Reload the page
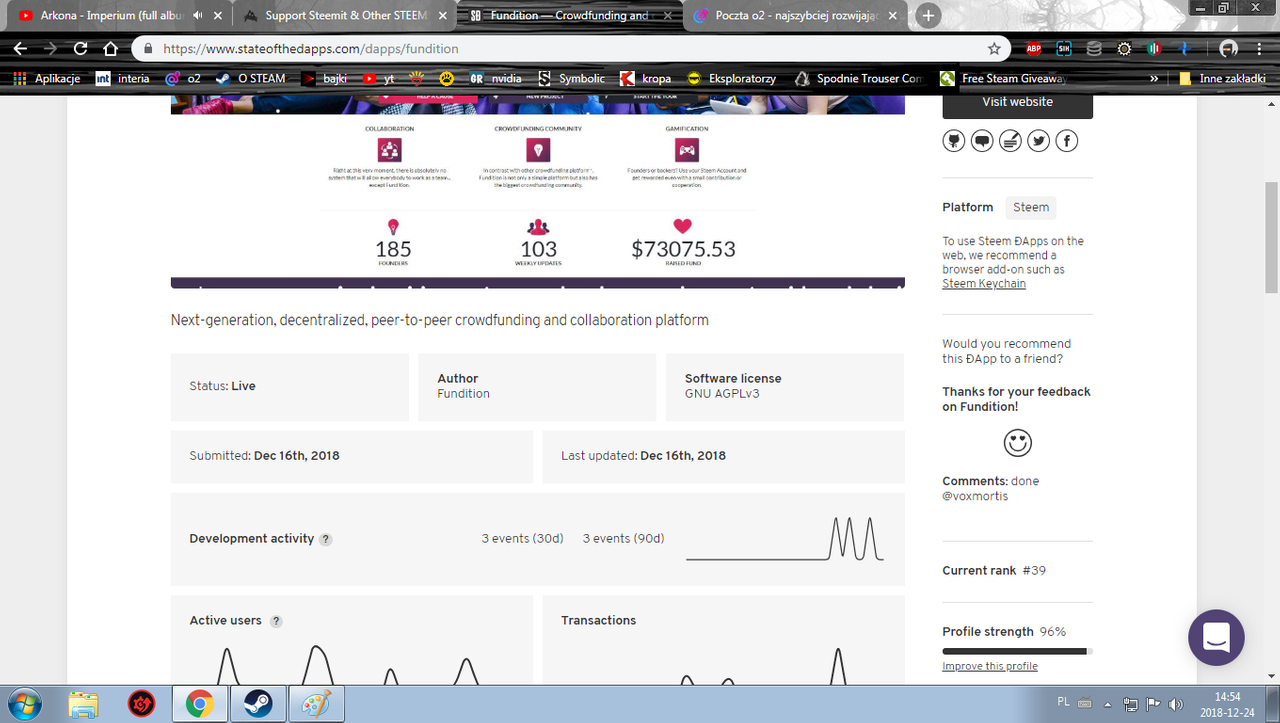The width and height of the screenshot is (1280, 723). point(81,48)
